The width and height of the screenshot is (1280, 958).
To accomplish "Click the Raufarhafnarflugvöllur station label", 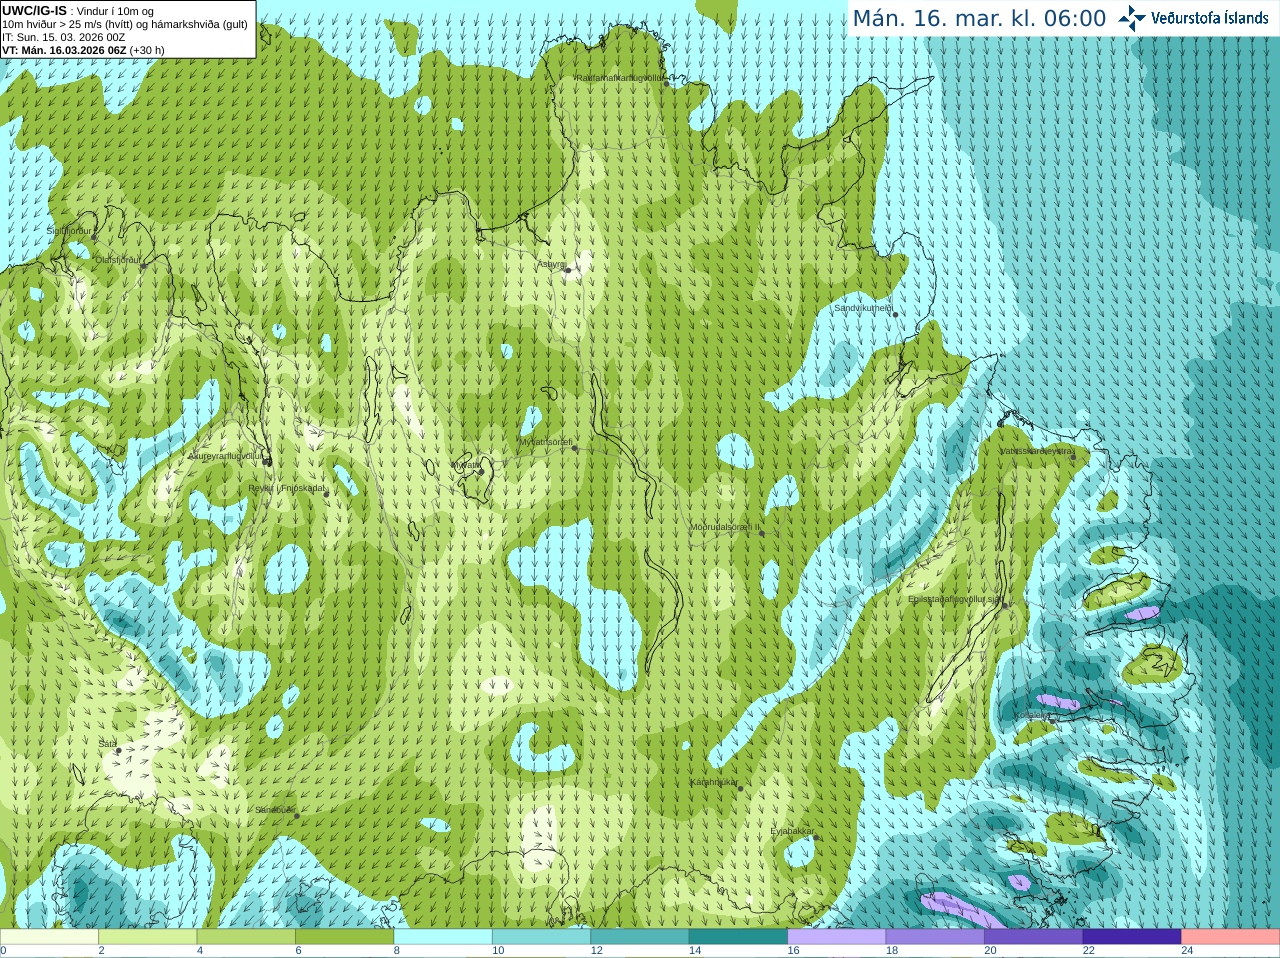I will 619,77.
